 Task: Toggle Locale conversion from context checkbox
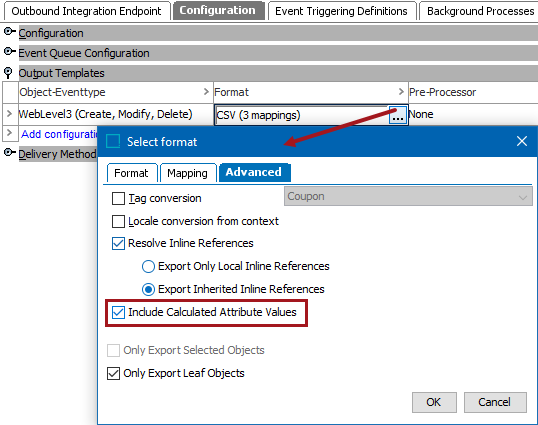pyautogui.click(x=118, y=221)
